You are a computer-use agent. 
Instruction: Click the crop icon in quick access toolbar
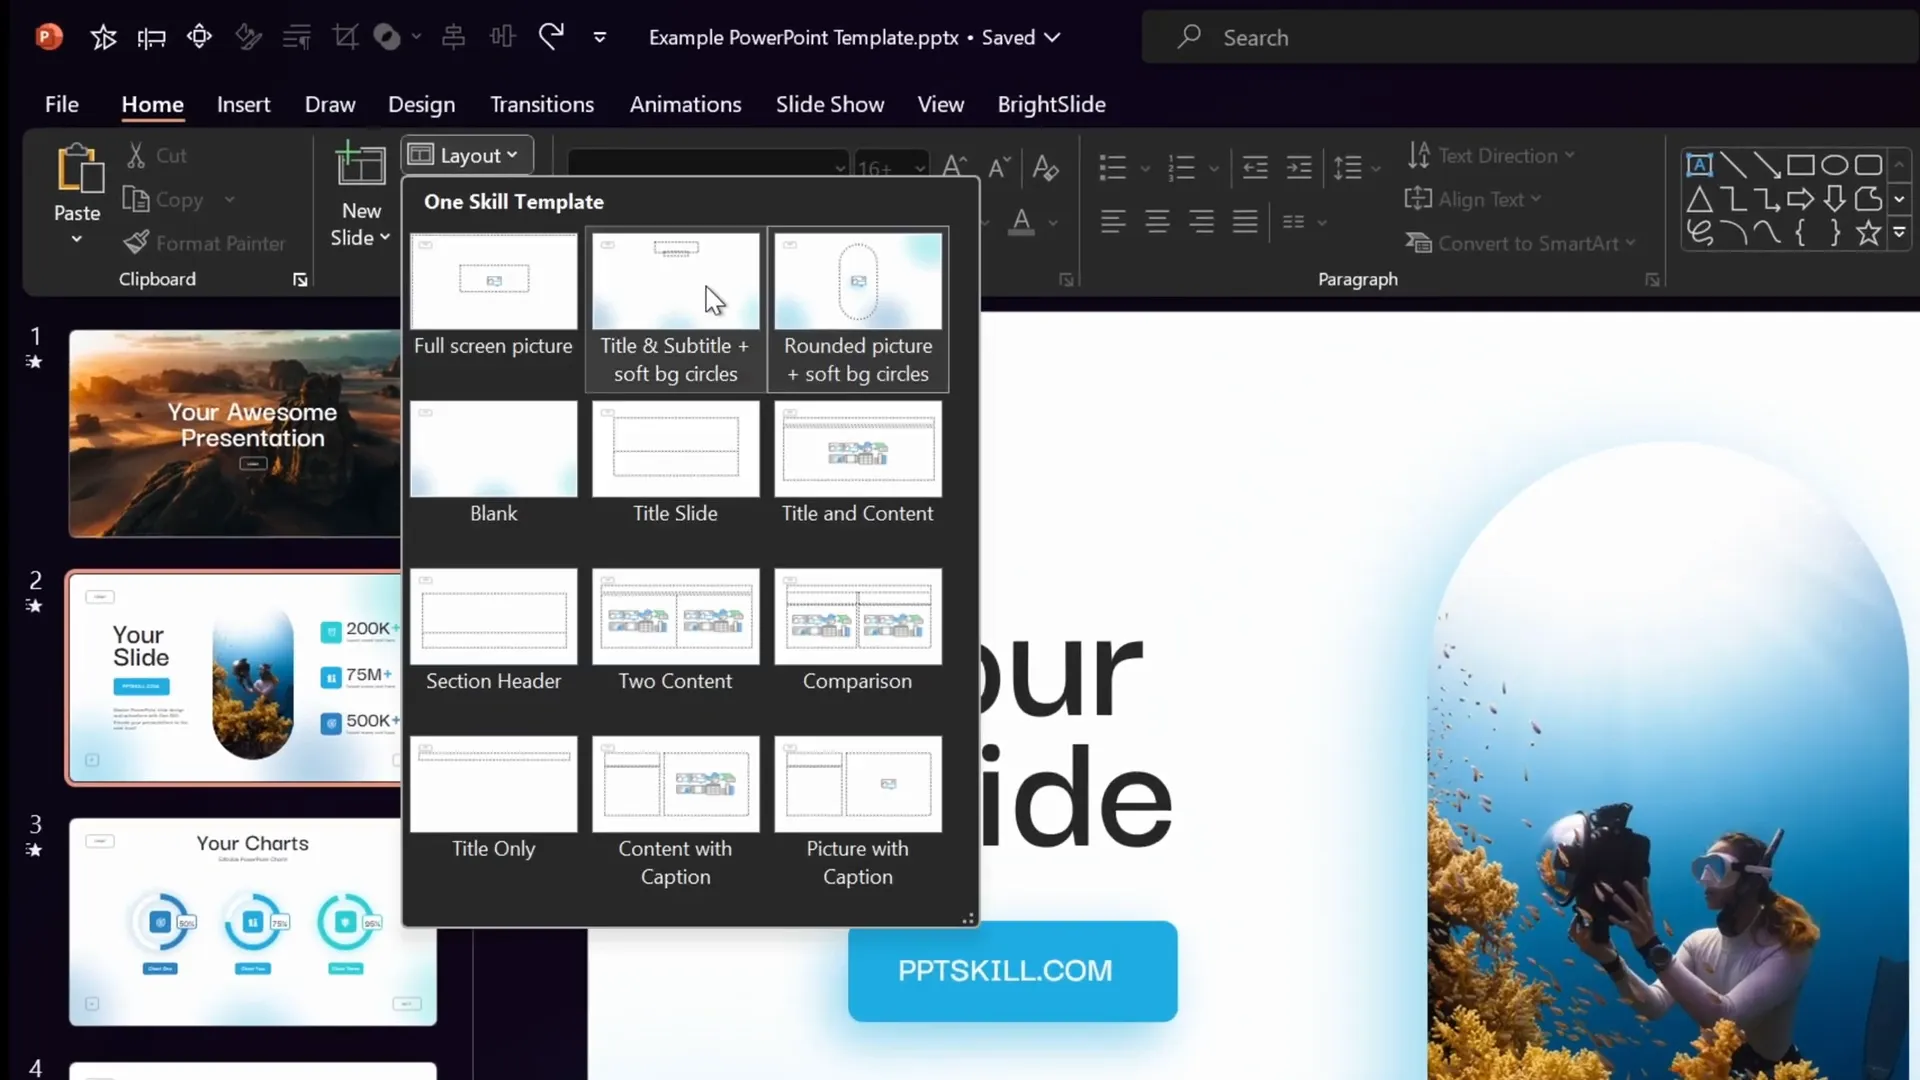tap(345, 37)
